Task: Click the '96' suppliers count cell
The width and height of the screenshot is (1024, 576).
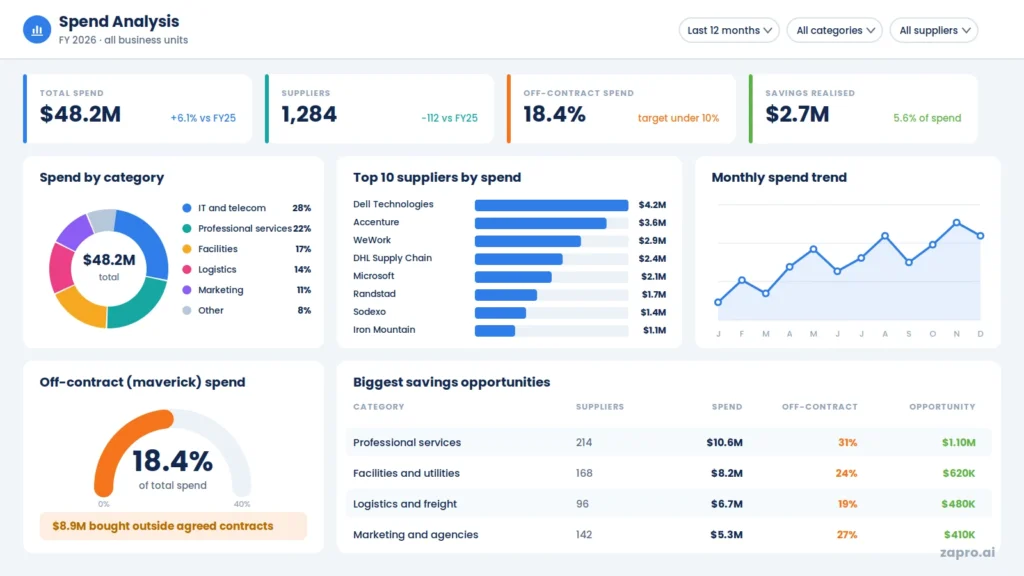Action: point(582,504)
